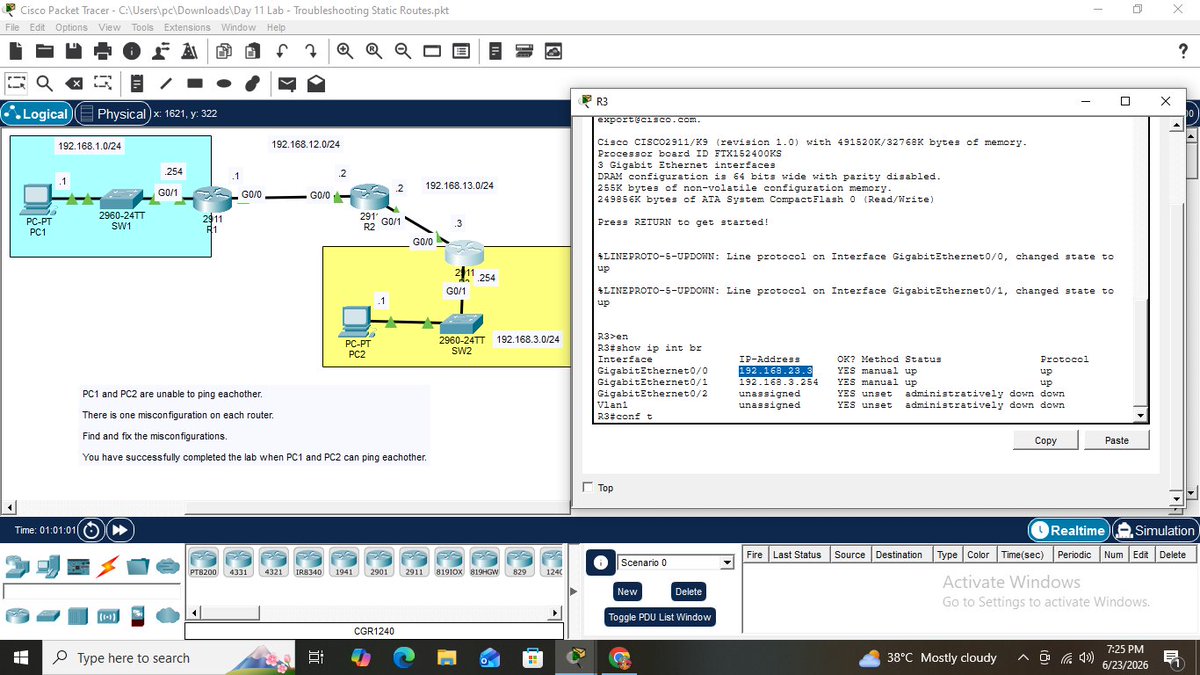This screenshot has height=675, width=1200.
Task: Choose the Draw Line tool
Action: [166, 84]
